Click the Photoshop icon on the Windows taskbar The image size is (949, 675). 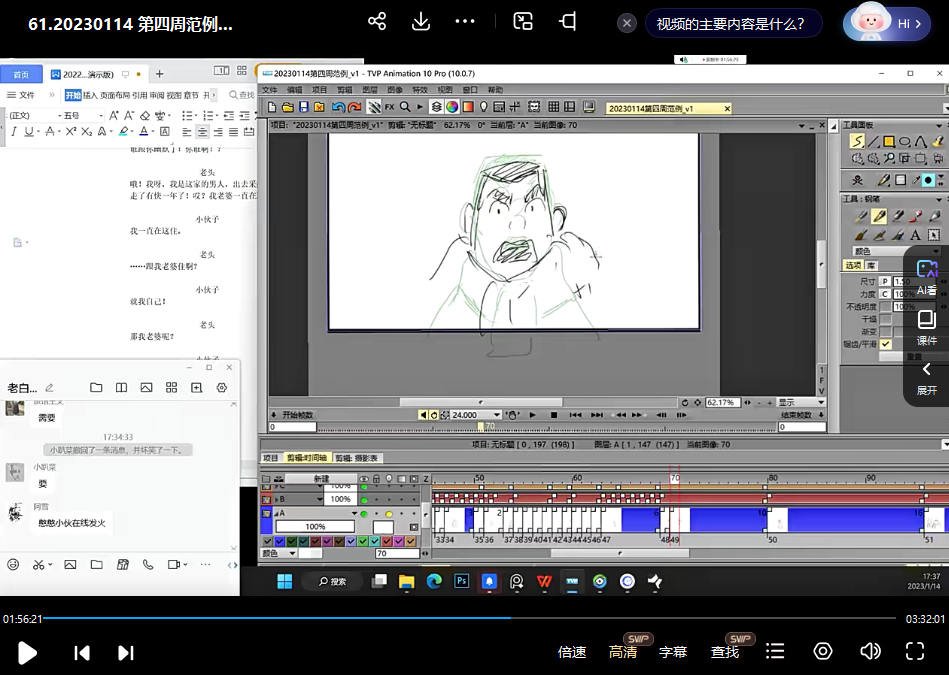(462, 581)
